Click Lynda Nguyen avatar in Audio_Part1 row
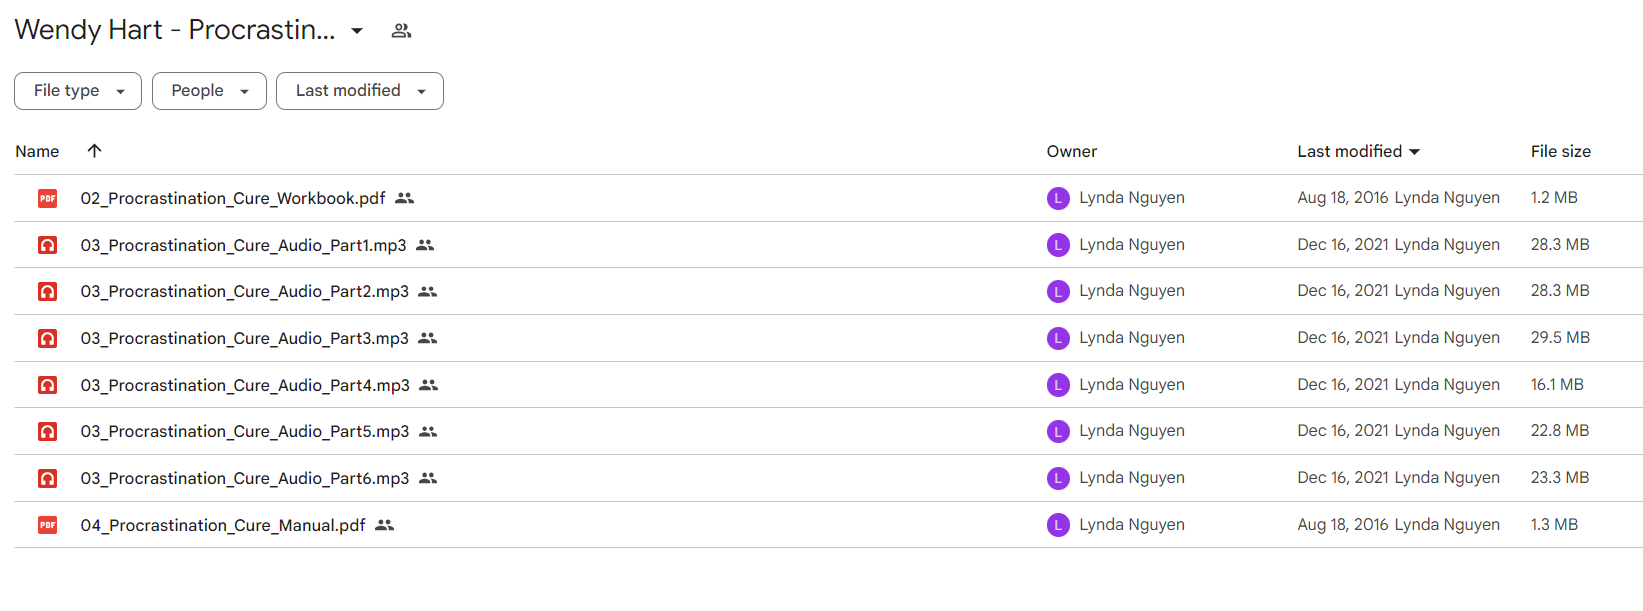Screen dimensions: 1643x611 click(x=1058, y=245)
